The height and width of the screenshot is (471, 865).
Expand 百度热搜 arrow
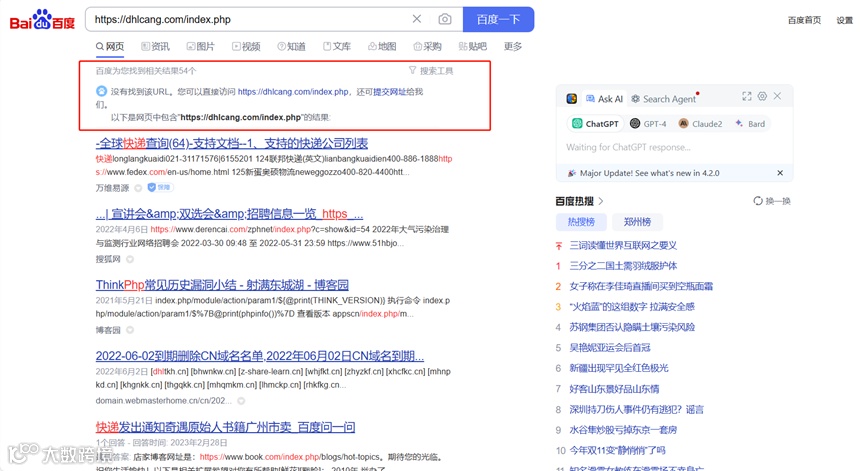(x=601, y=201)
